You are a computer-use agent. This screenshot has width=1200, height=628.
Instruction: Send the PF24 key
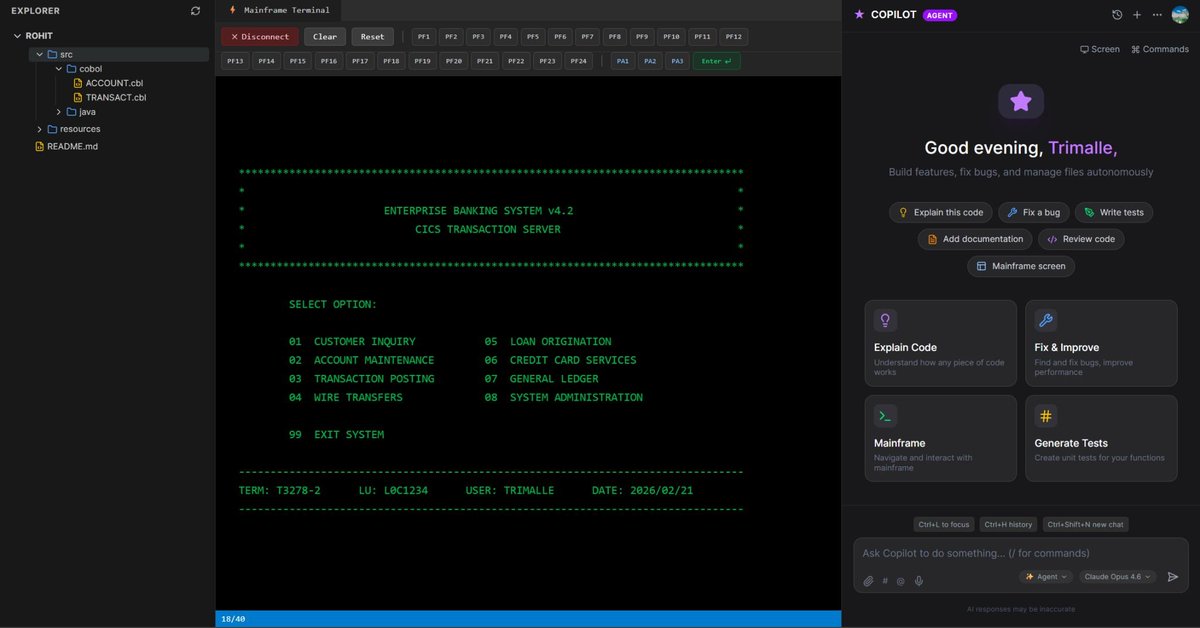click(x=578, y=61)
